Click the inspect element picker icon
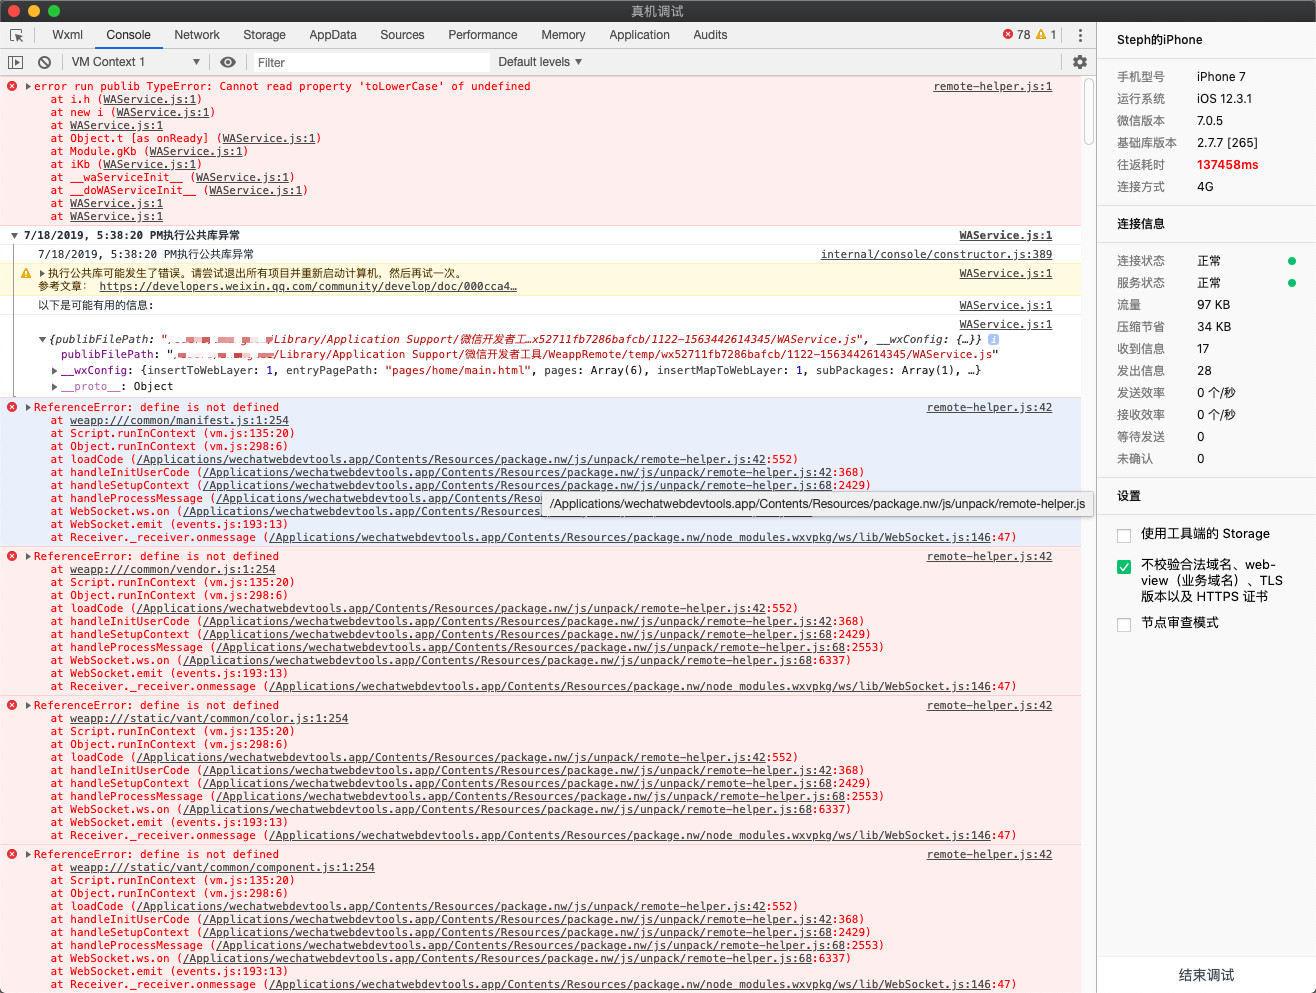The image size is (1316, 993). coord(16,35)
